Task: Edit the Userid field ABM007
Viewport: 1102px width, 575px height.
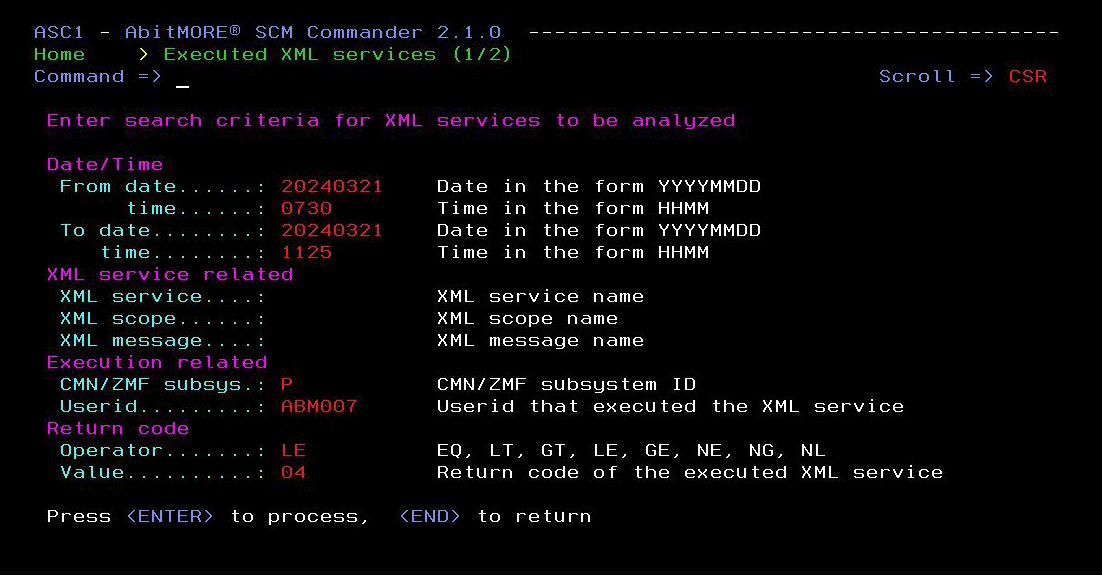Action: pos(319,406)
